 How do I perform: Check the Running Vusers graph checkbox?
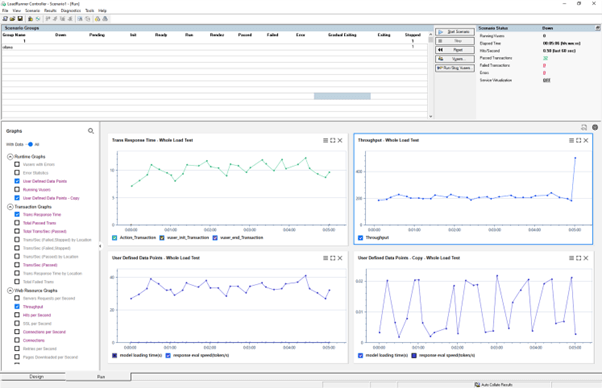[17, 189]
